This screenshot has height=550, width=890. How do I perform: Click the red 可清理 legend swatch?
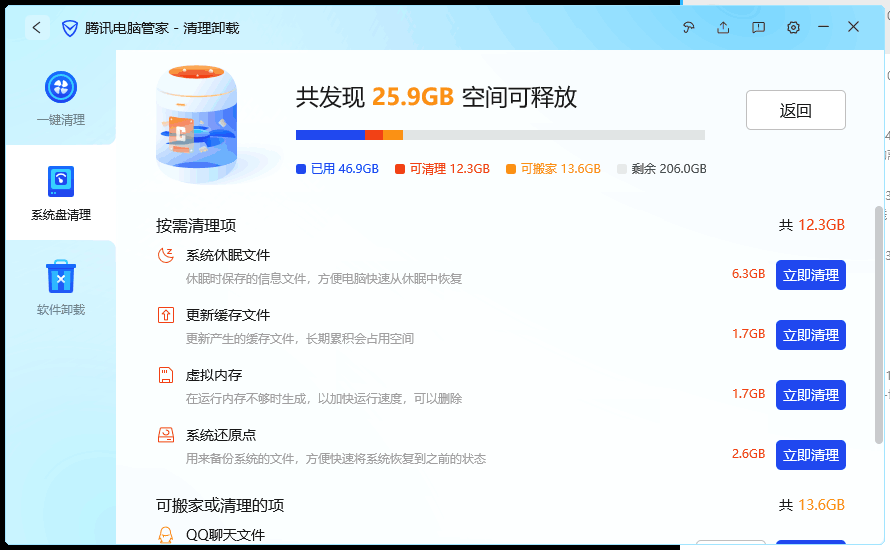[x=400, y=169]
